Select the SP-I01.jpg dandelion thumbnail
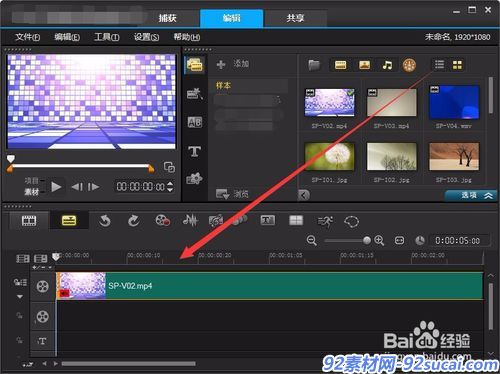 [x=330, y=156]
